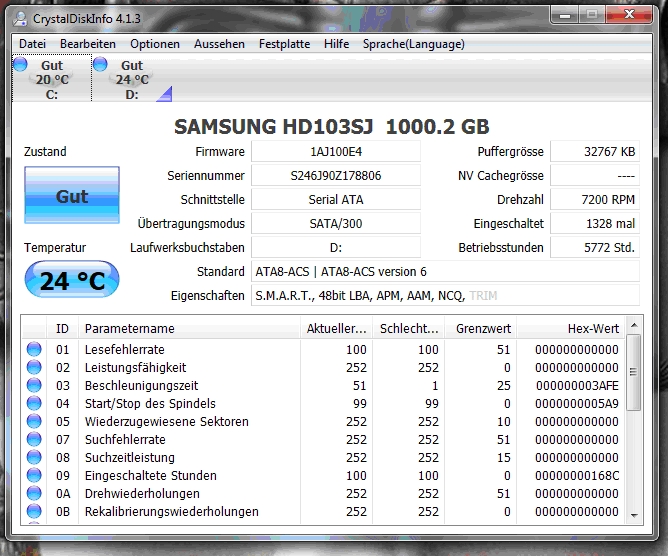Click the Schlecht... column header
This screenshot has height=556, width=668.
(x=409, y=328)
